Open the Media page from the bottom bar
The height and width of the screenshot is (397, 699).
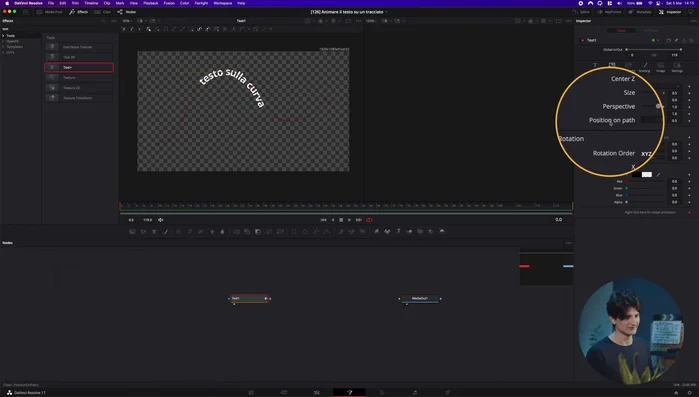click(x=251, y=393)
